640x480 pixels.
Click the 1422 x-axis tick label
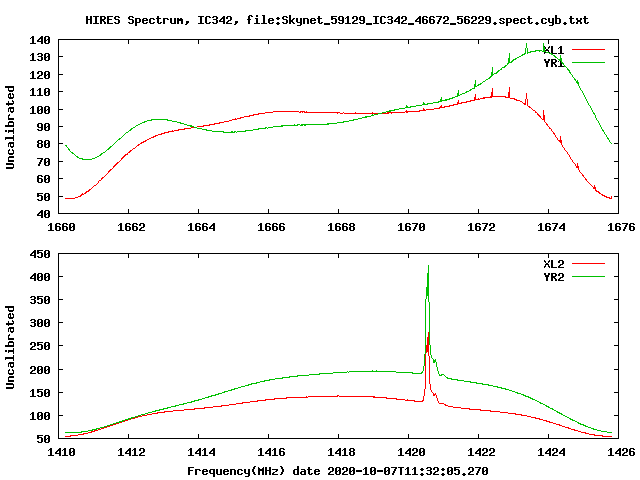click(481, 452)
